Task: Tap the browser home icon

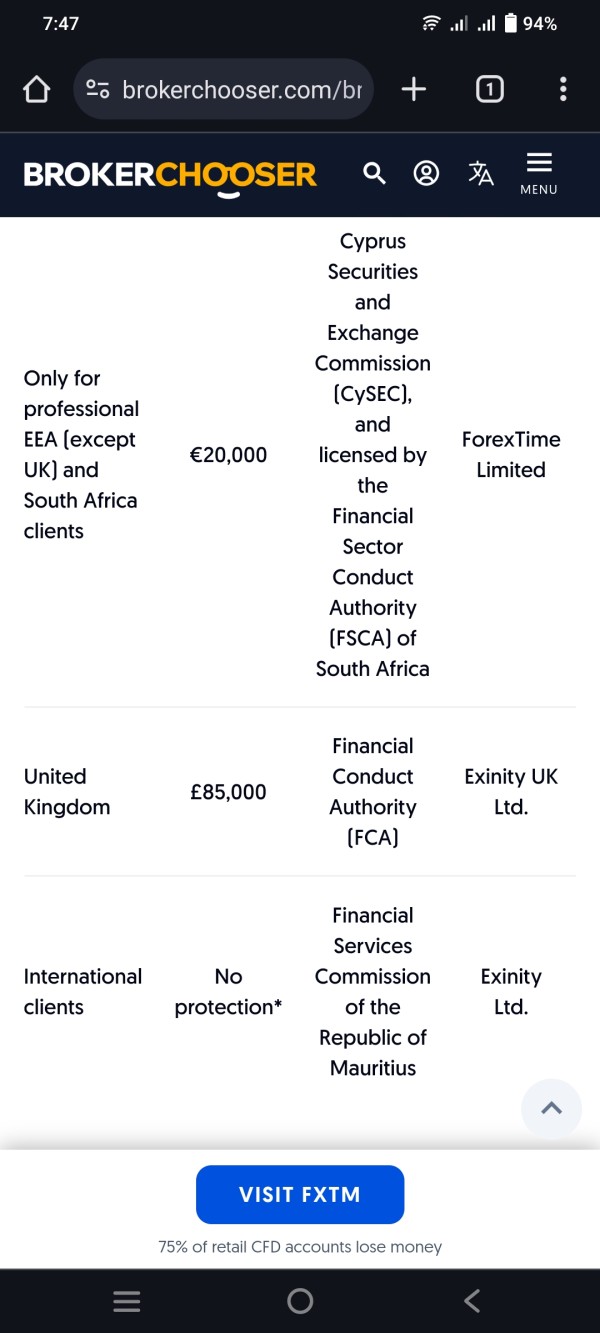Action: click(36, 90)
